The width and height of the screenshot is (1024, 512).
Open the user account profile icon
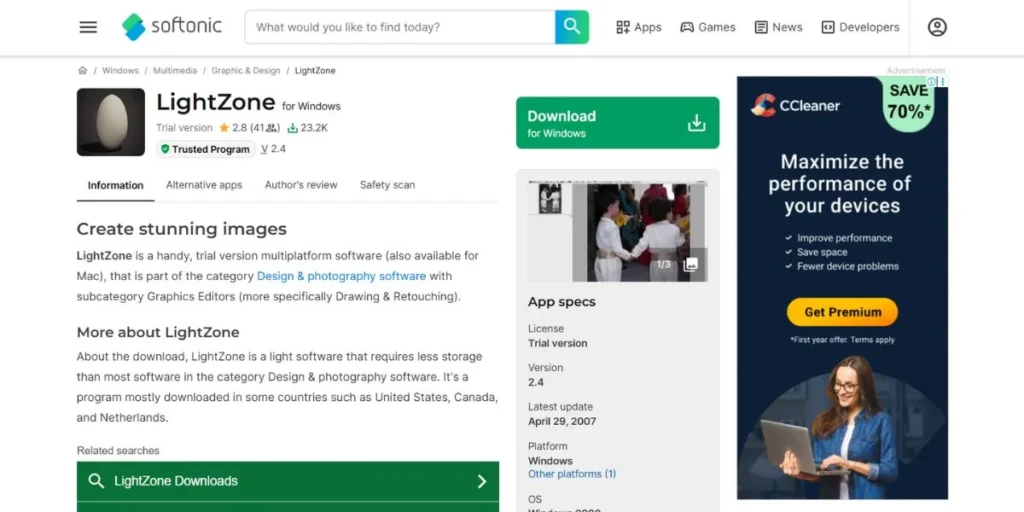tap(937, 27)
